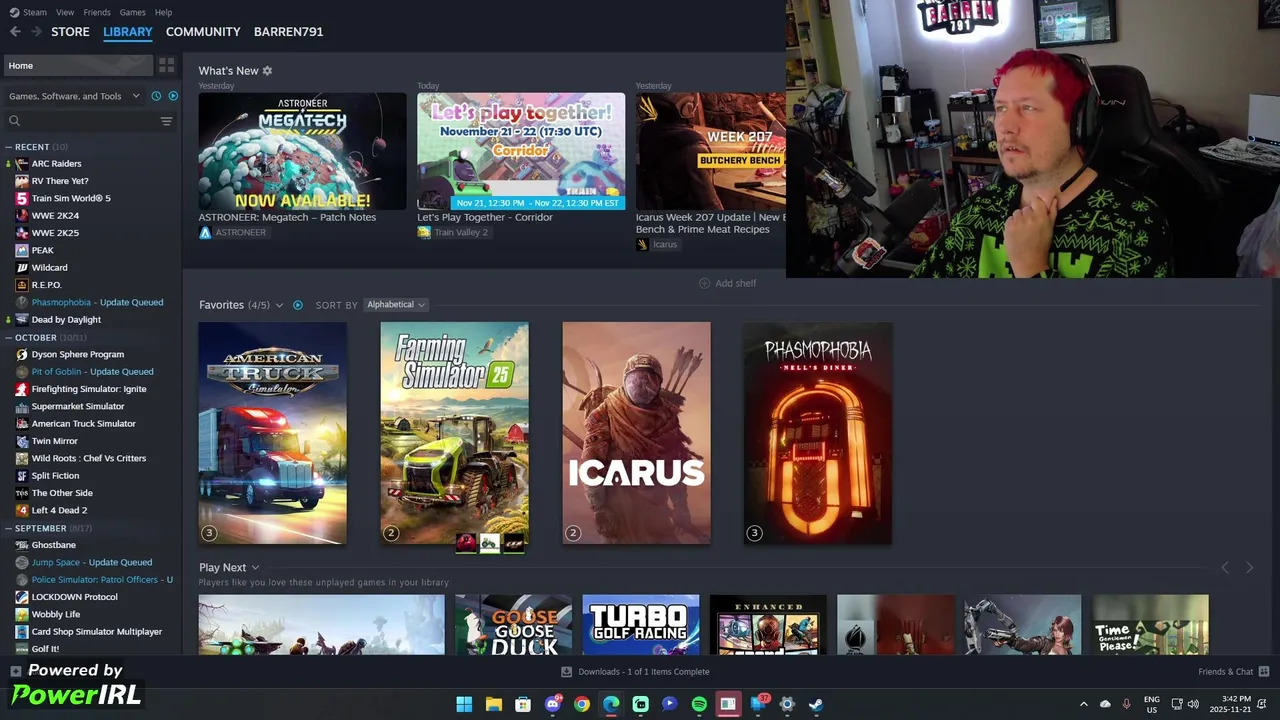Mute the microphone in system tray
1280x720 pixels.
pyautogui.click(x=1126, y=704)
